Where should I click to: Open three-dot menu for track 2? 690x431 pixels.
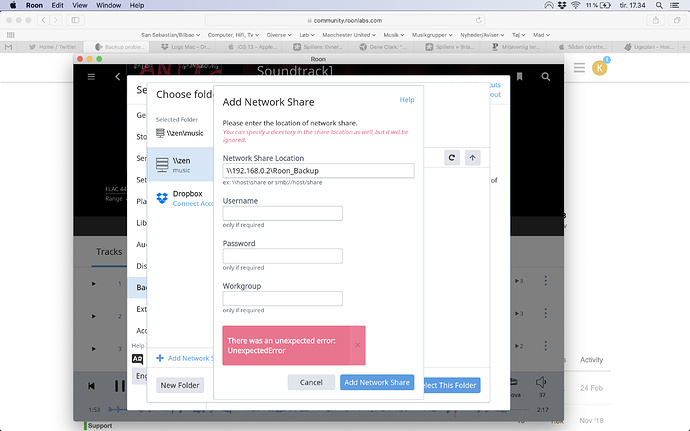pyautogui.click(x=546, y=313)
